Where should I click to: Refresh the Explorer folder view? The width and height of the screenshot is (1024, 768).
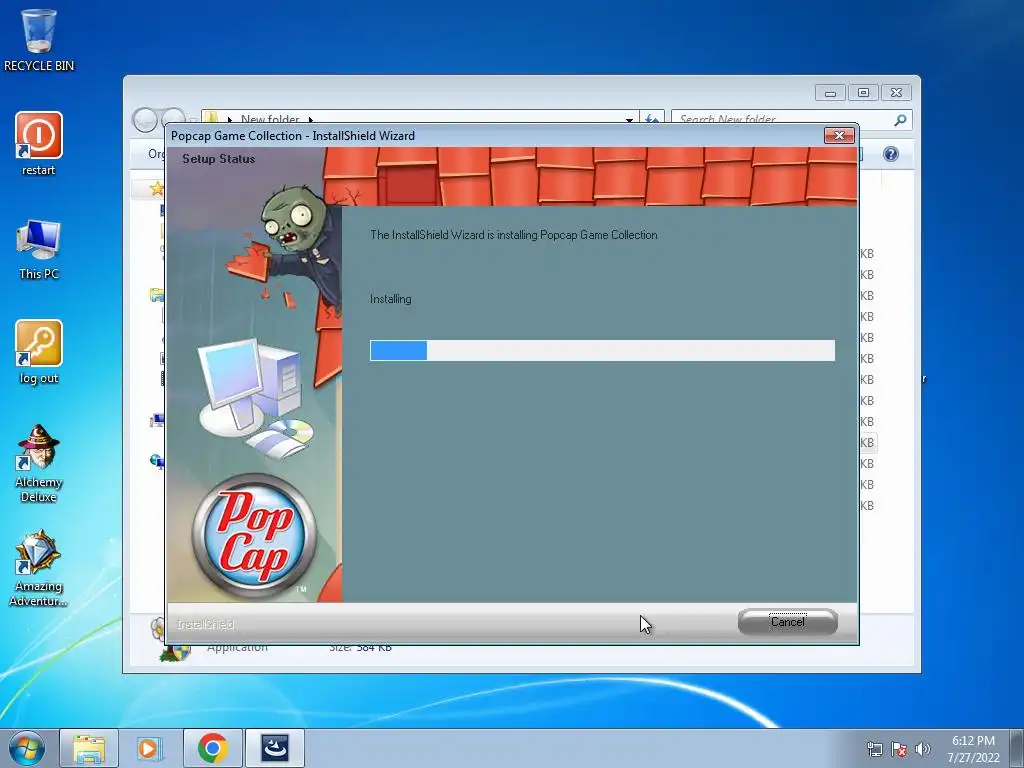652,119
